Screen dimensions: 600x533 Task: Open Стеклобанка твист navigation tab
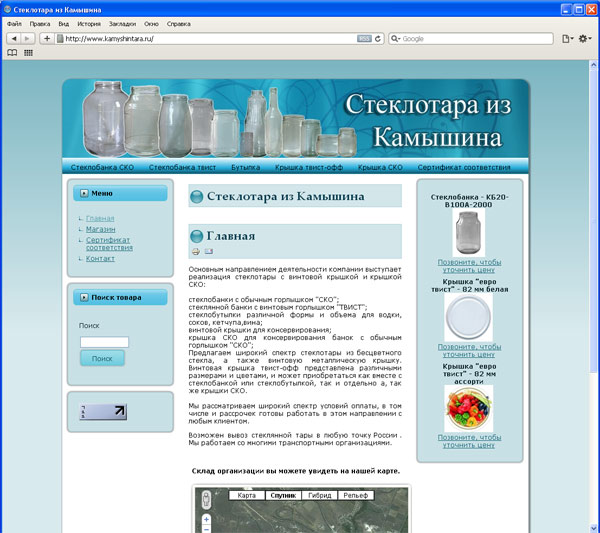(x=182, y=167)
